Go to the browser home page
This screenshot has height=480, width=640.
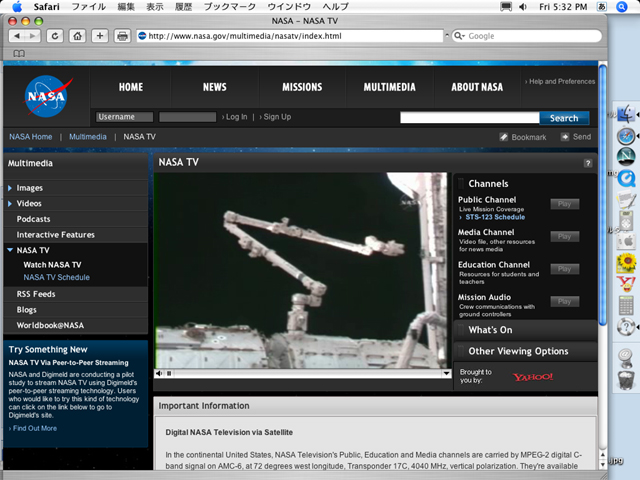coord(77,36)
